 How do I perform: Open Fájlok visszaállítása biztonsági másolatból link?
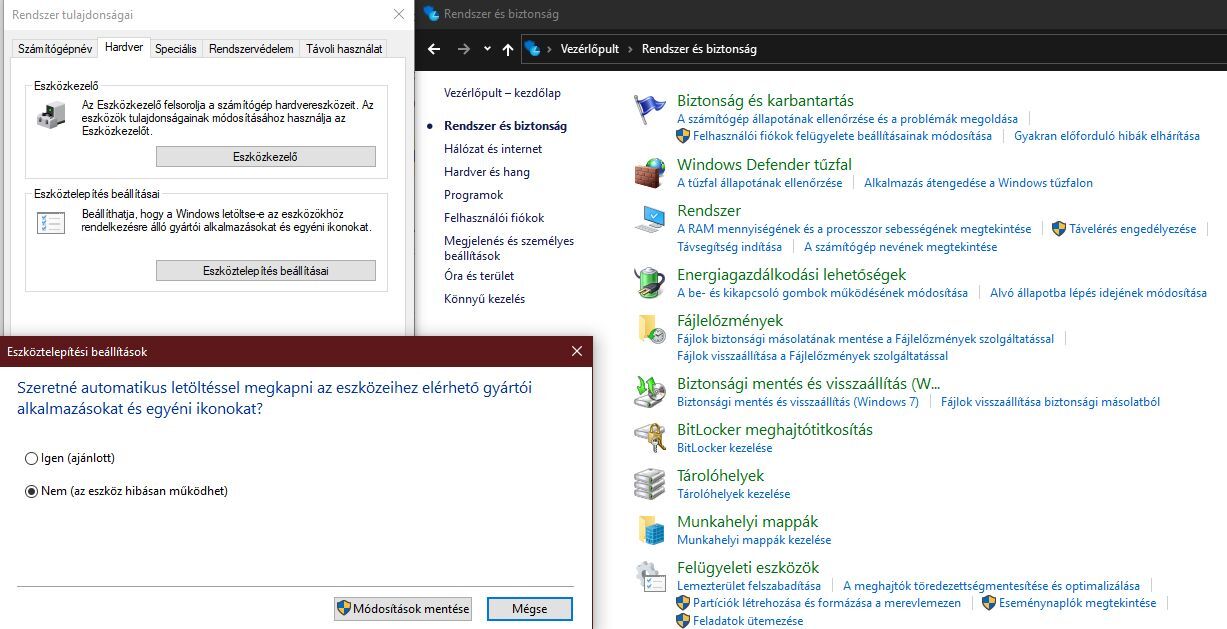pyautogui.click(x=1050, y=402)
